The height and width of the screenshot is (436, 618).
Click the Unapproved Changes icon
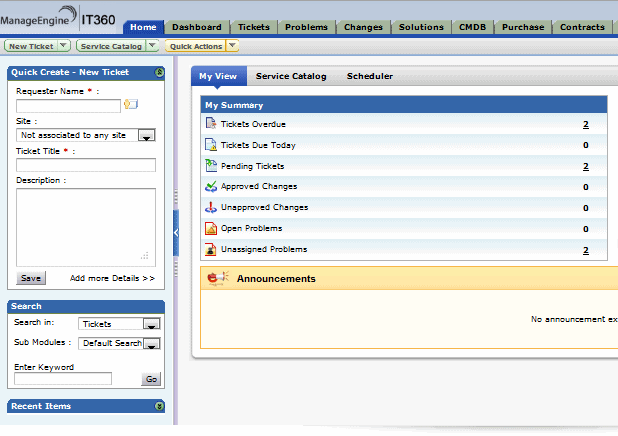211,207
